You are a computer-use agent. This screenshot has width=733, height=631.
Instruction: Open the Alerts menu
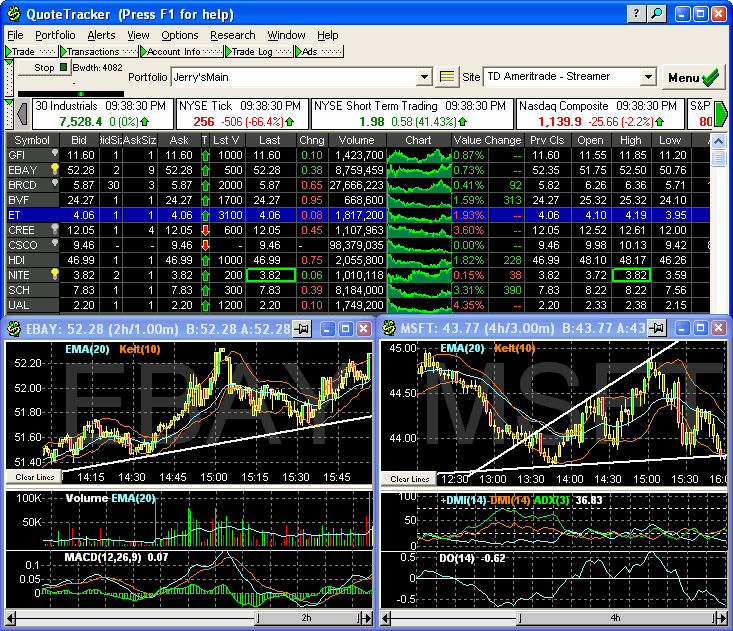101,35
